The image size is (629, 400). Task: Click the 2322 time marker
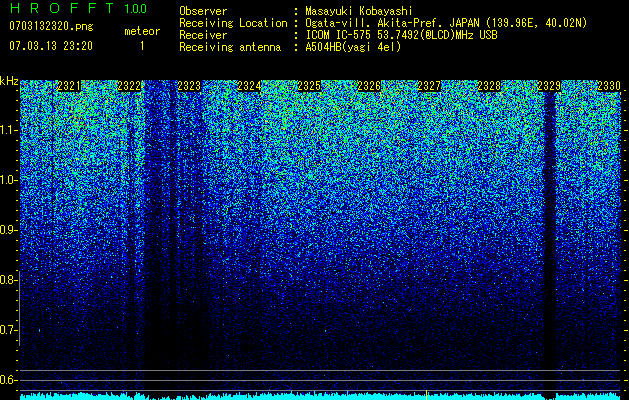point(129,86)
